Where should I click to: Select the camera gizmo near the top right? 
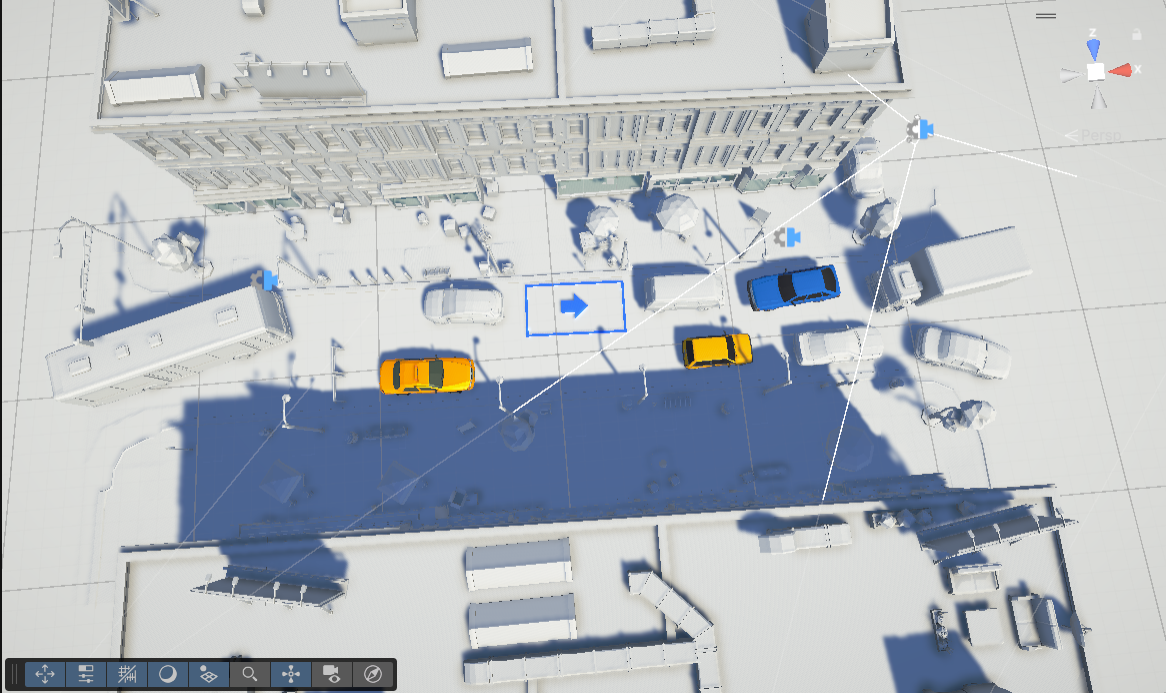(x=919, y=128)
